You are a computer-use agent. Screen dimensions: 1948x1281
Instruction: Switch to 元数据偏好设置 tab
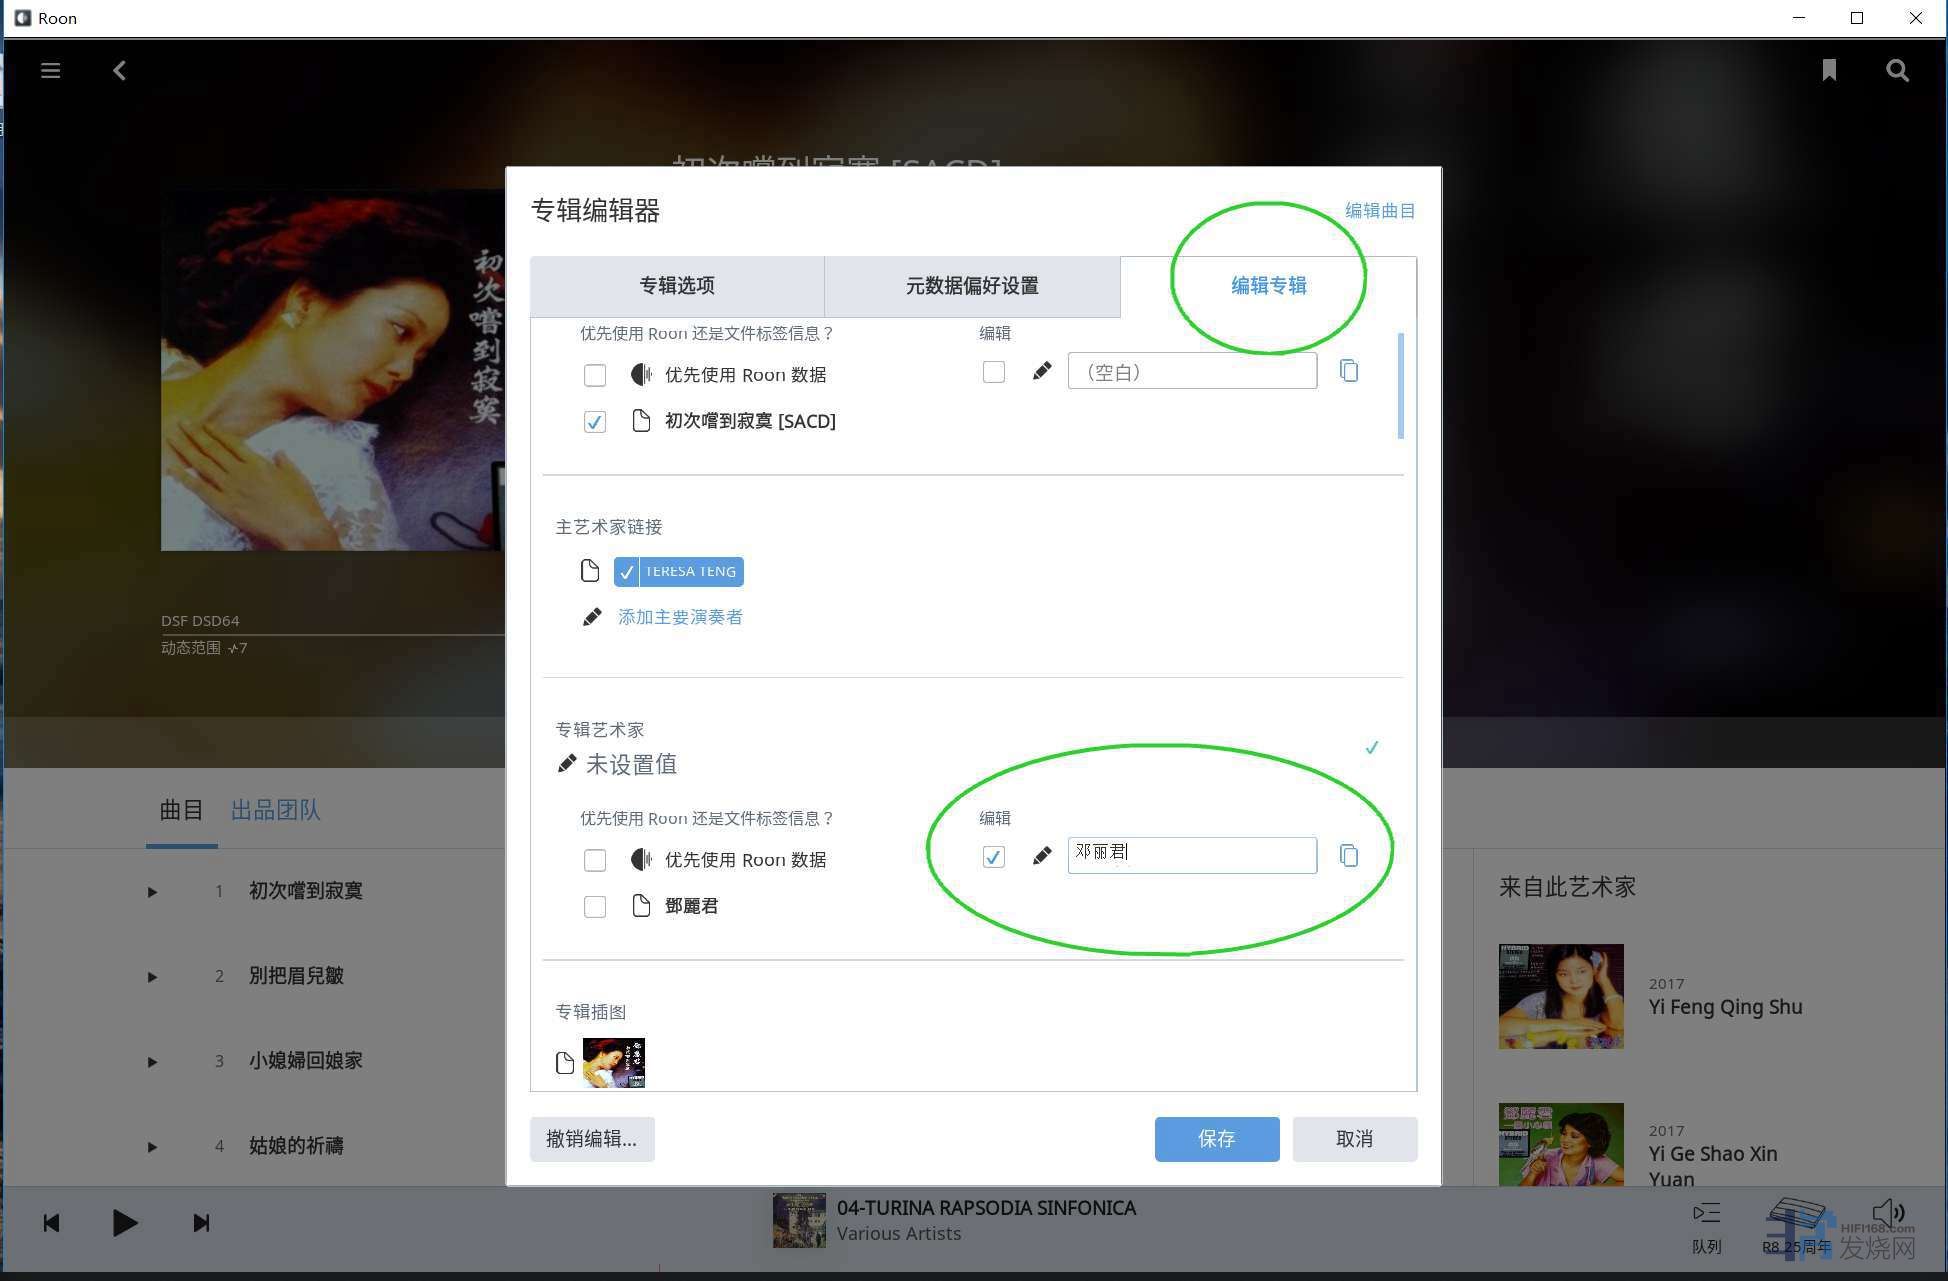click(971, 286)
